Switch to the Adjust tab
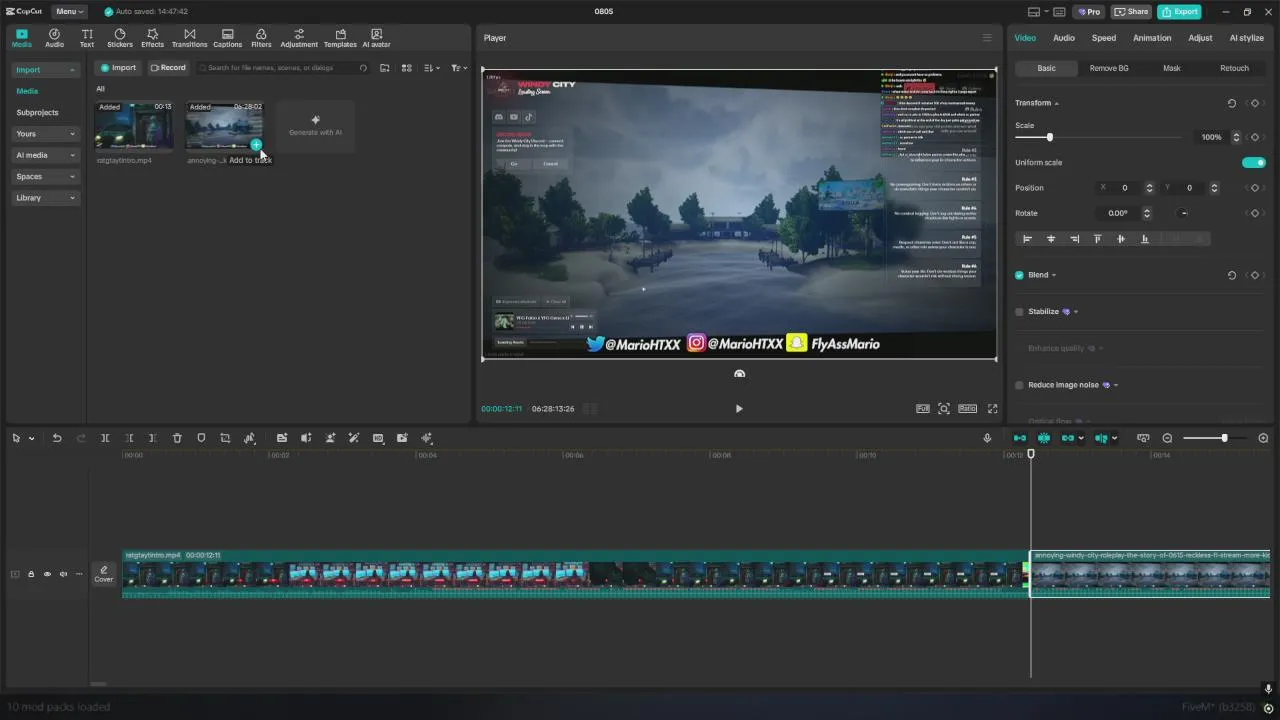 click(x=1200, y=38)
